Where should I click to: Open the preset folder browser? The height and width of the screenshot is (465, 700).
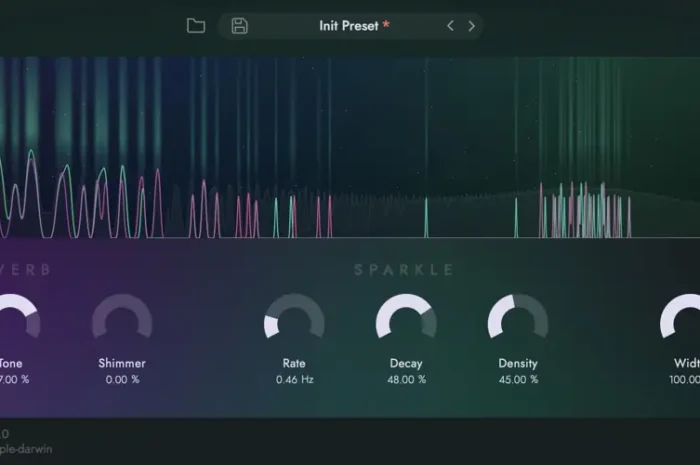coord(196,26)
